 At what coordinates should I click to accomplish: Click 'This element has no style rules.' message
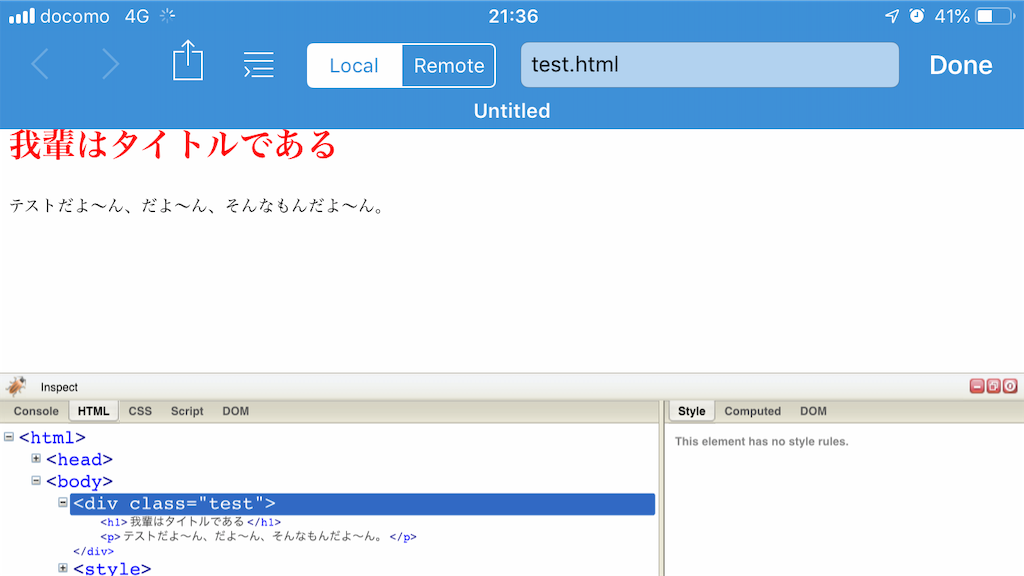click(761, 441)
